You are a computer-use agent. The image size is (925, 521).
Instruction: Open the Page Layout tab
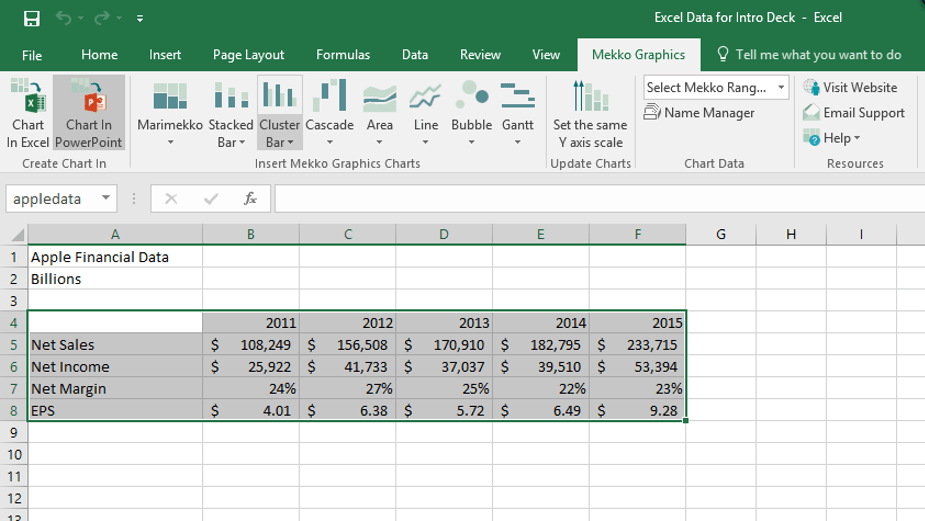tap(248, 55)
